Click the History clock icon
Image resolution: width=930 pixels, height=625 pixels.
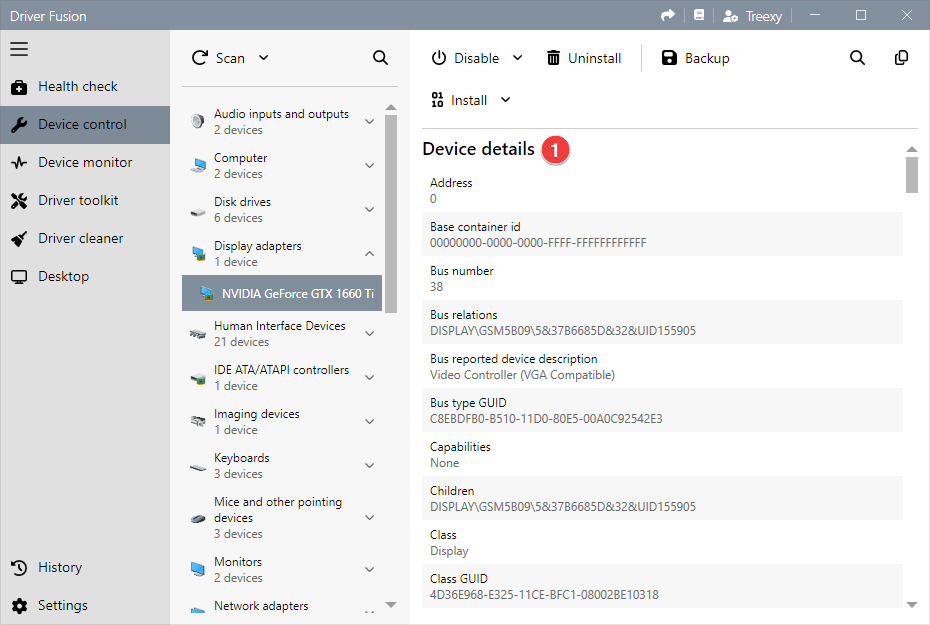tap(19, 567)
